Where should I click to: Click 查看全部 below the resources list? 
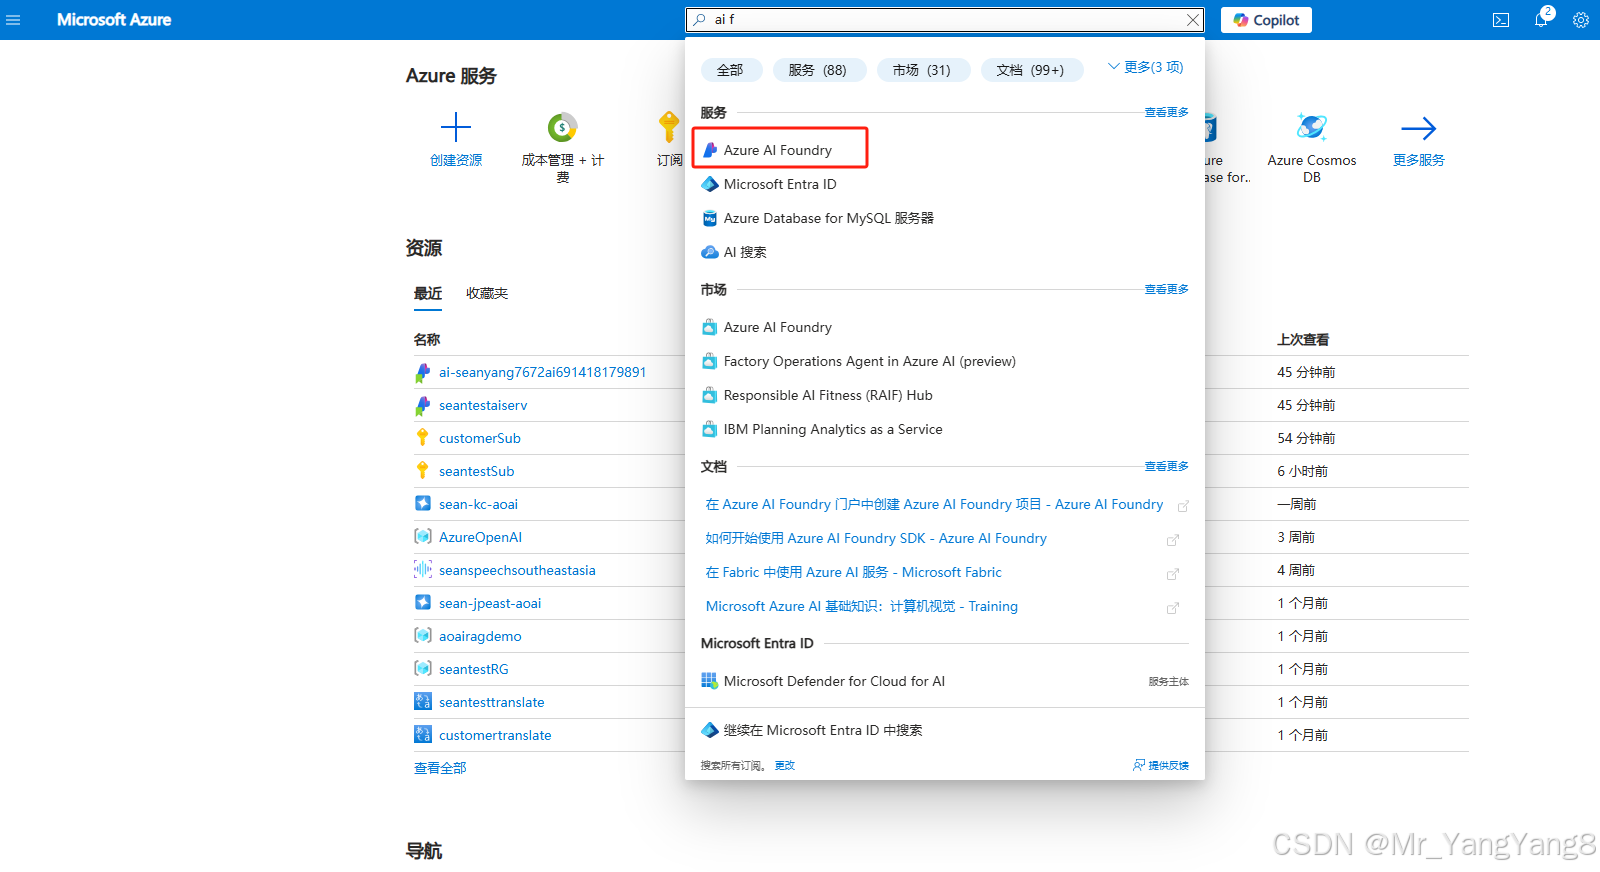point(440,768)
